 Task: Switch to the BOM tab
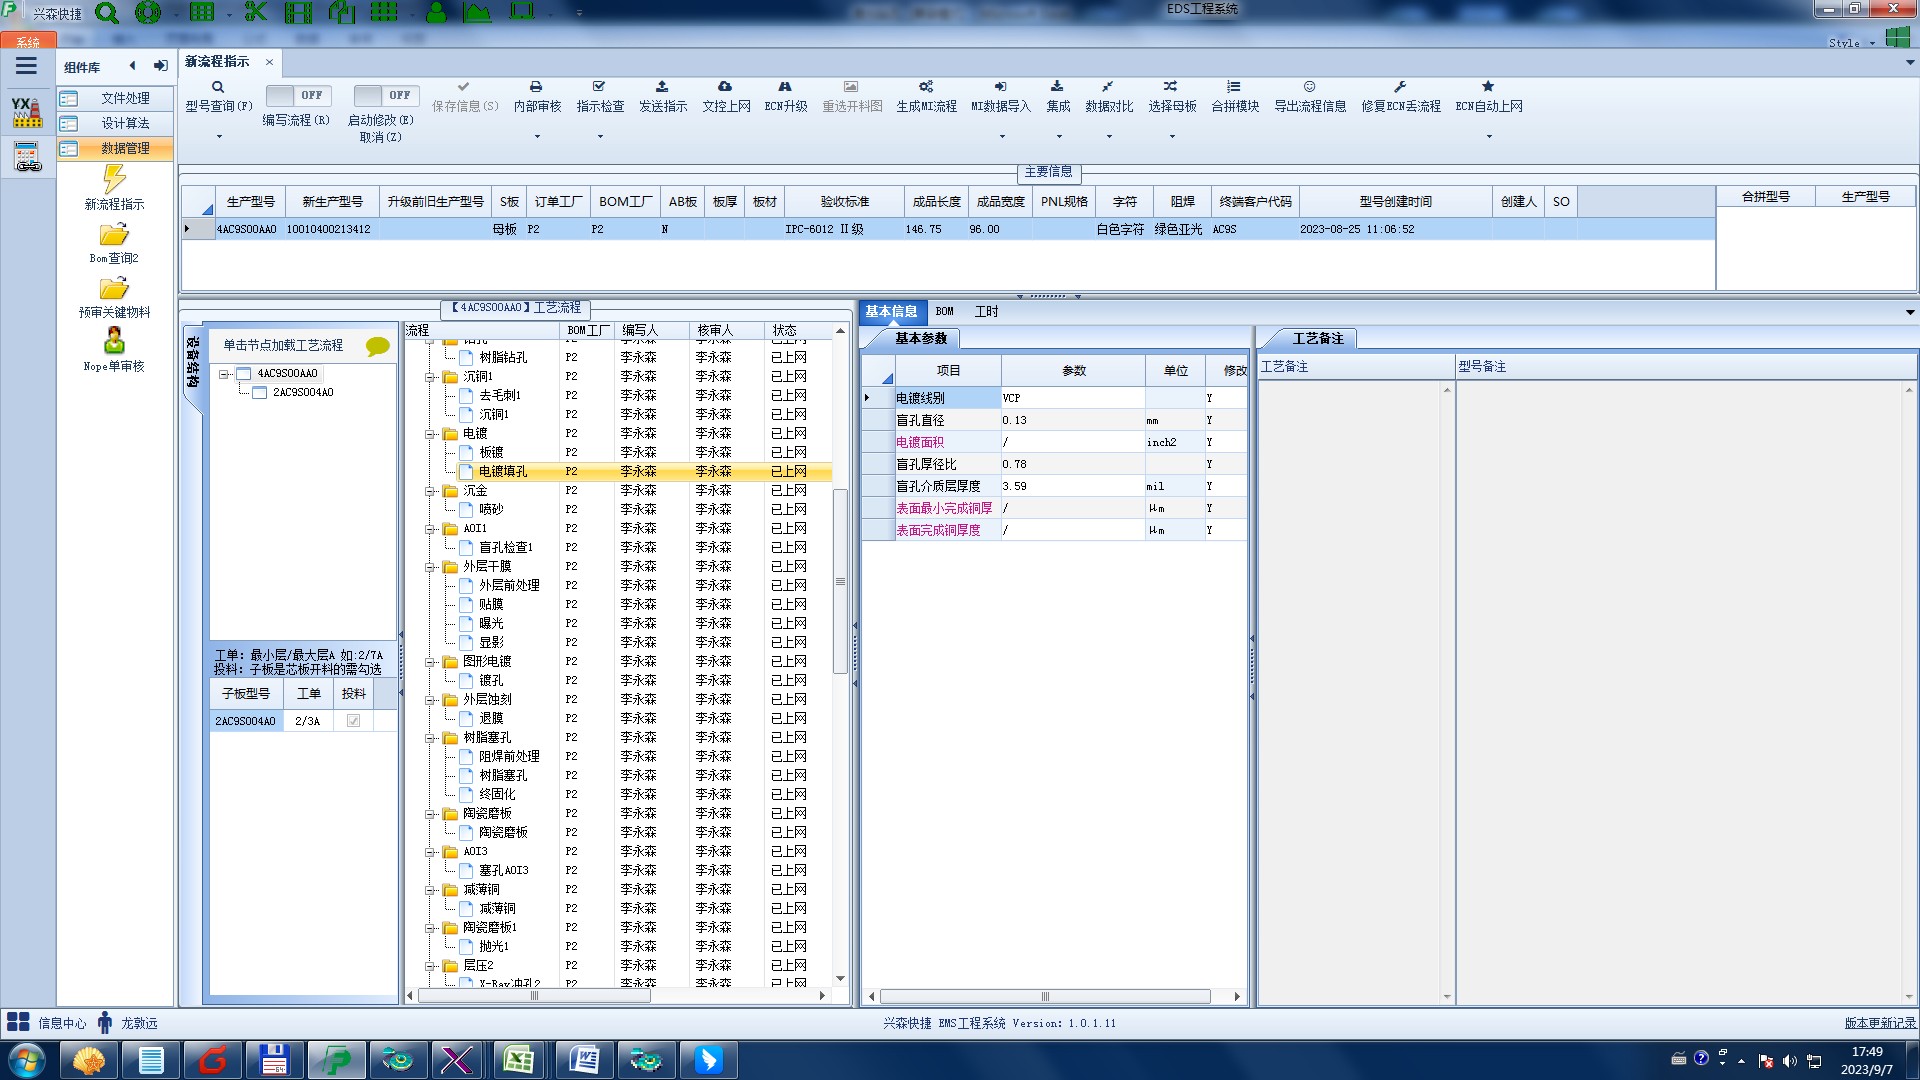tap(944, 312)
